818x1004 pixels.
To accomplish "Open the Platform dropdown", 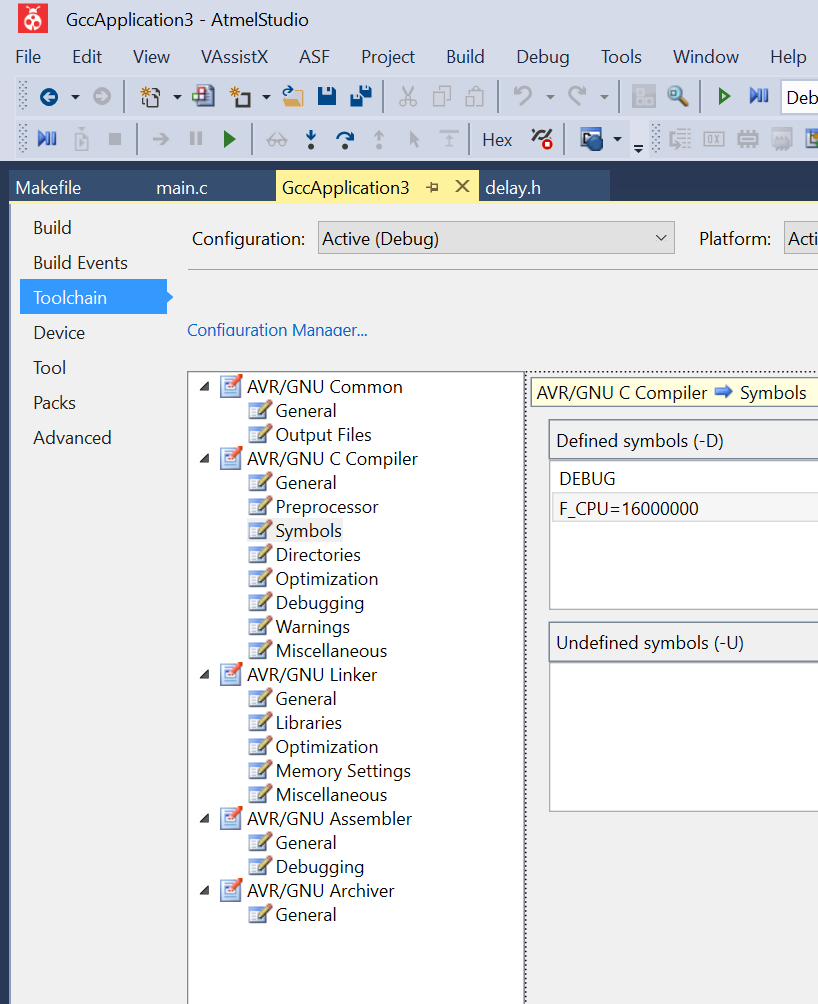I will (x=801, y=238).
